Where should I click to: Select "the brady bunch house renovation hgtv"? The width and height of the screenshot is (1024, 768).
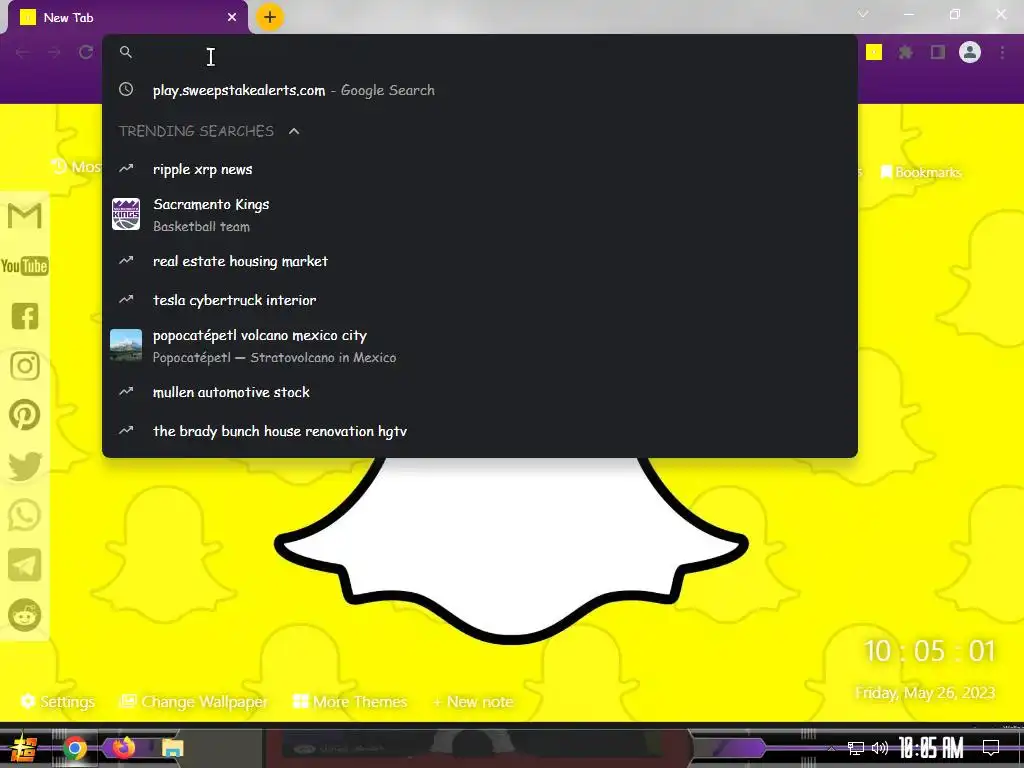point(479,431)
